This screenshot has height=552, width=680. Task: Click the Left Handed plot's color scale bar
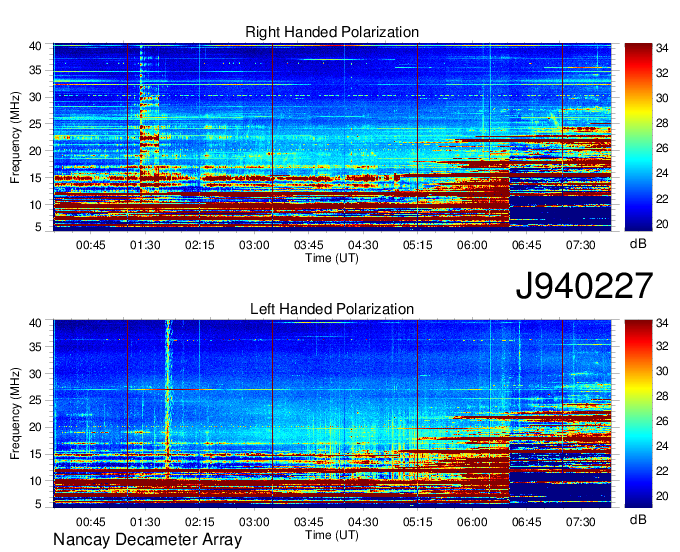[638, 413]
